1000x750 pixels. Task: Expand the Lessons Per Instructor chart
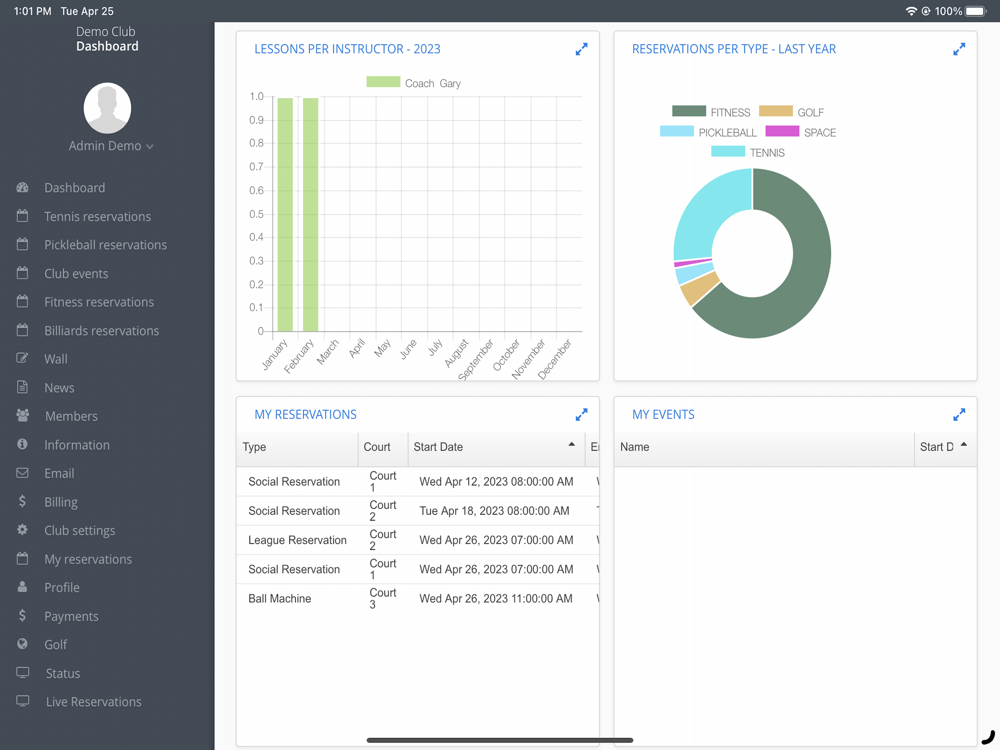[581, 49]
